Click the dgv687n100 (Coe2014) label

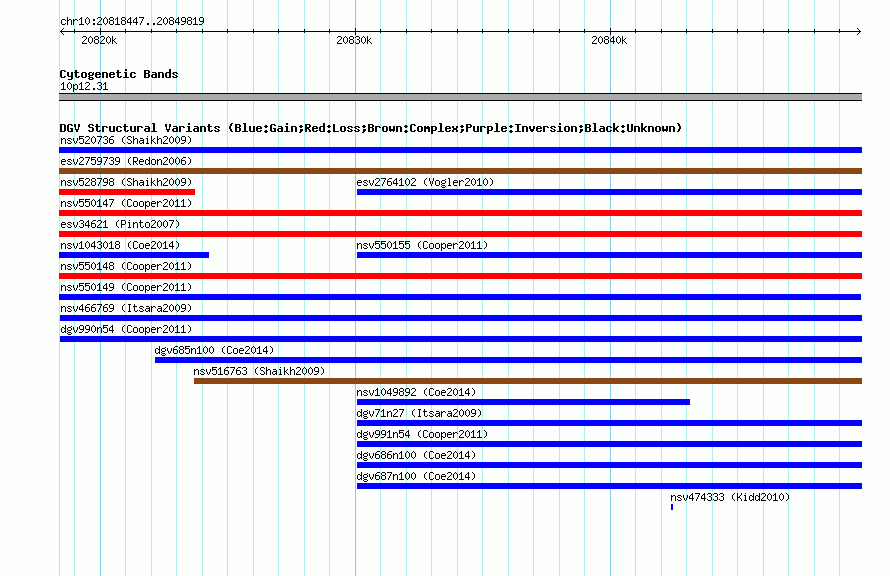(416, 476)
